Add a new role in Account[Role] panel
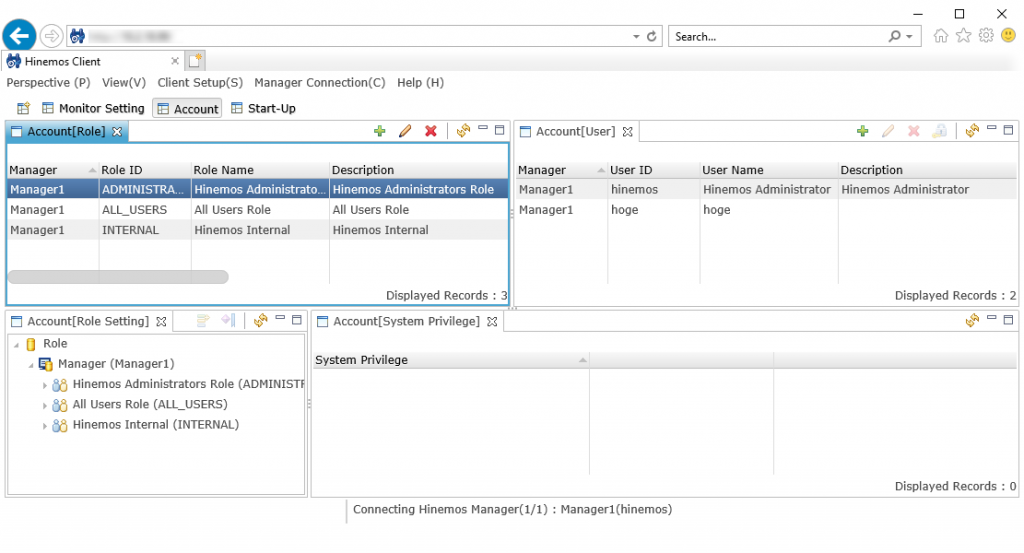 (x=379, y=131)
